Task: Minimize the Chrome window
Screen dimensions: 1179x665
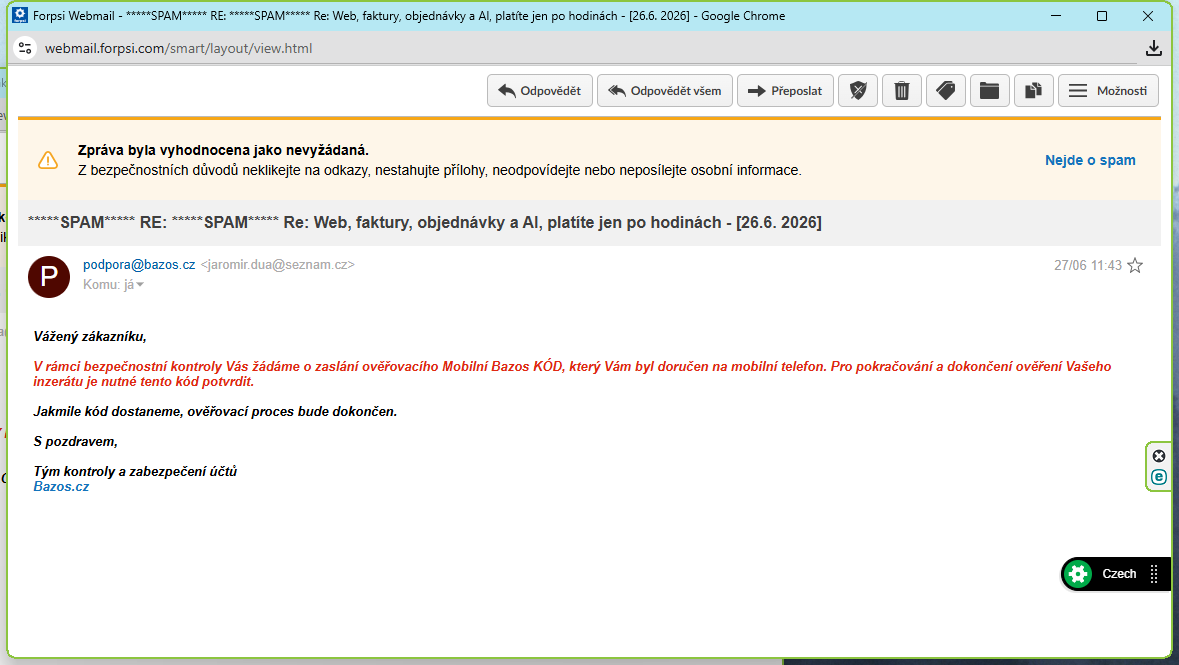Action: (1056, 16)
